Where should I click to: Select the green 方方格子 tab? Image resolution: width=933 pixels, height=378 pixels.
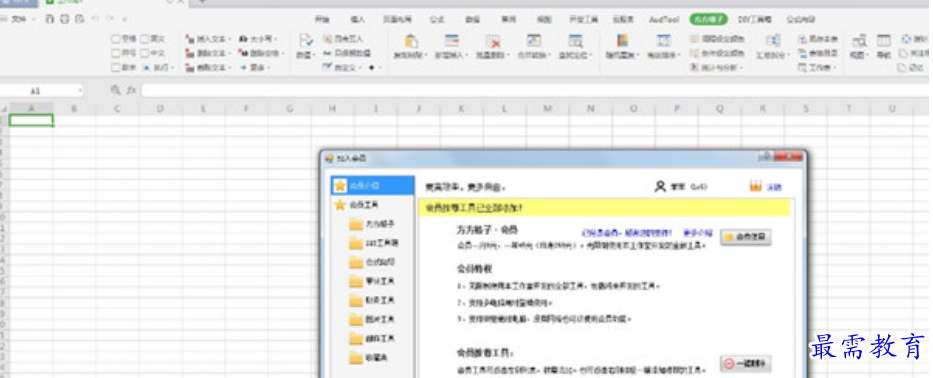click(709, 20)
